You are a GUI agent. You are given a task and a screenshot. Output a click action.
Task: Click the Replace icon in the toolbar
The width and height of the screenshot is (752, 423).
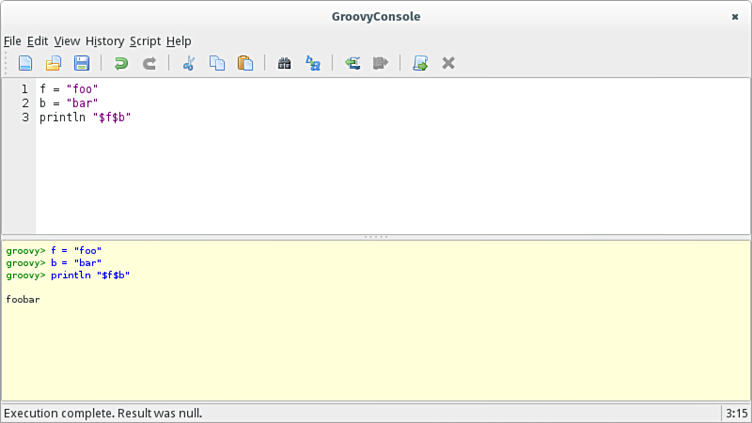[312, 63]
